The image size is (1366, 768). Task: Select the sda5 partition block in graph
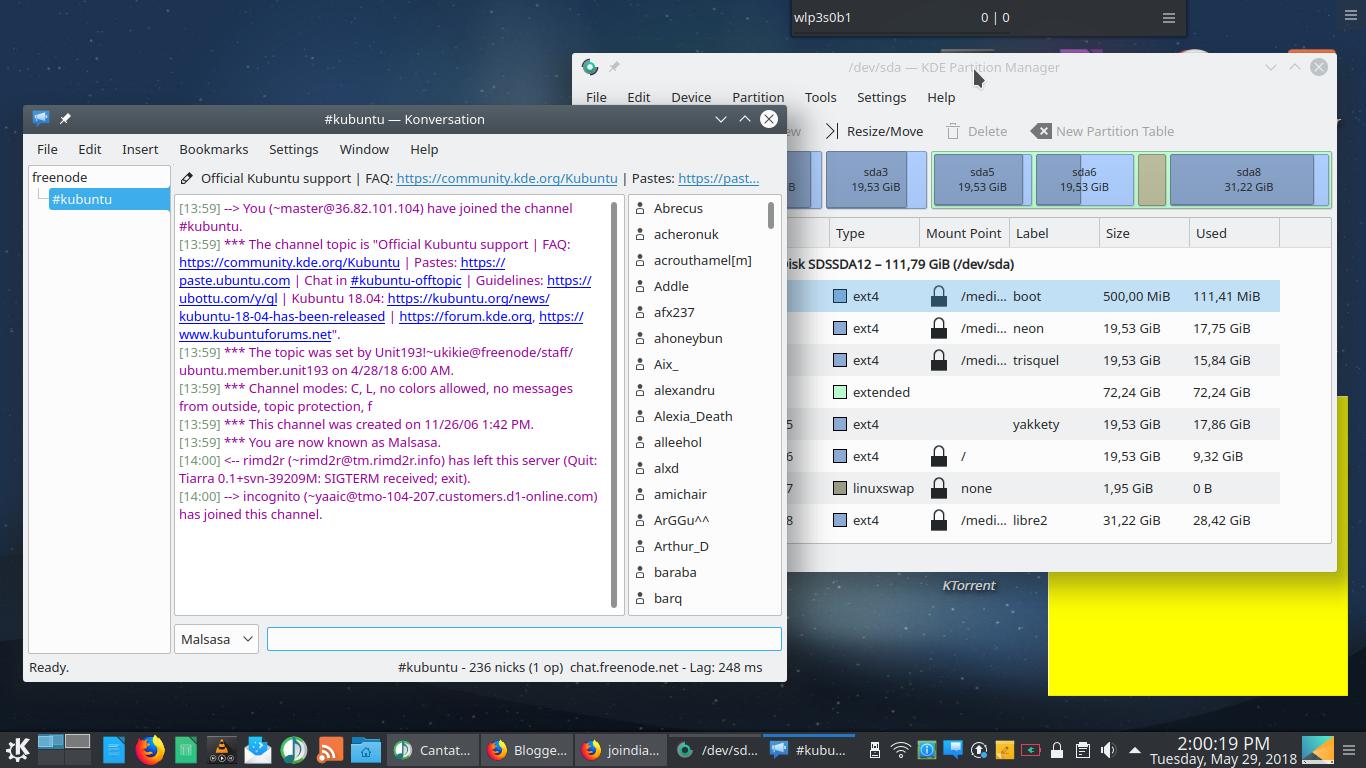coord(983,180)
